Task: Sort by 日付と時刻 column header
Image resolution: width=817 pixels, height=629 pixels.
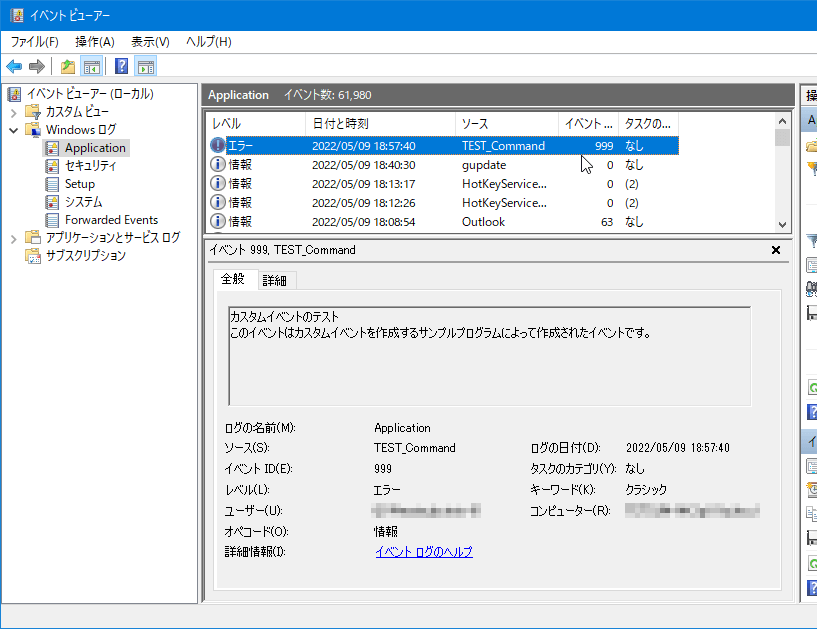Action: [x=340, y=123]
